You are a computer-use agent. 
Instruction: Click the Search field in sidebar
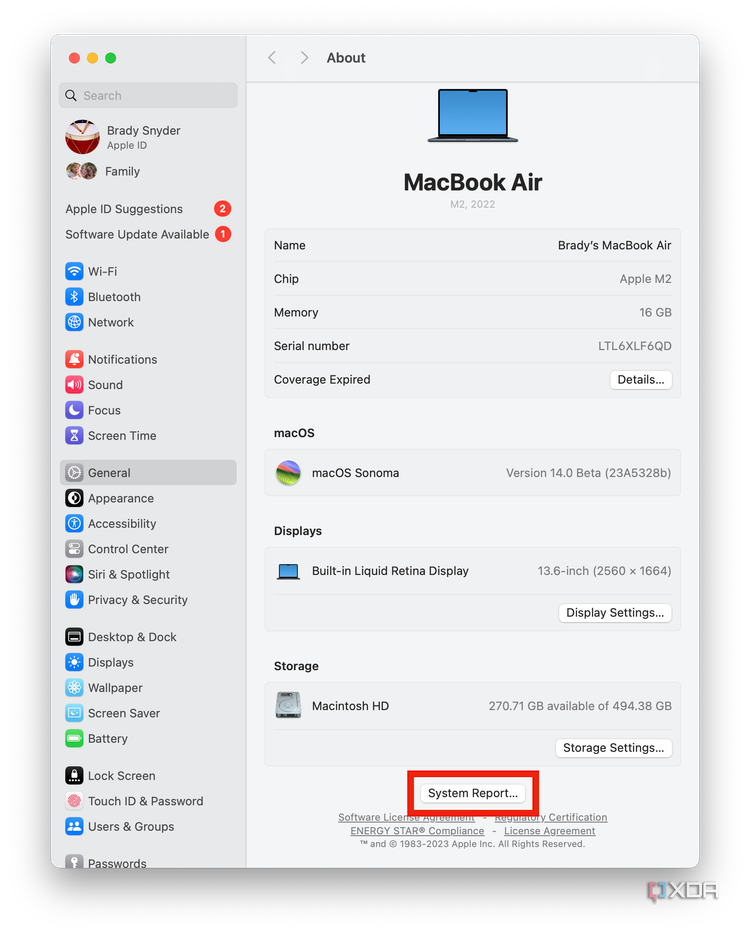148,95
